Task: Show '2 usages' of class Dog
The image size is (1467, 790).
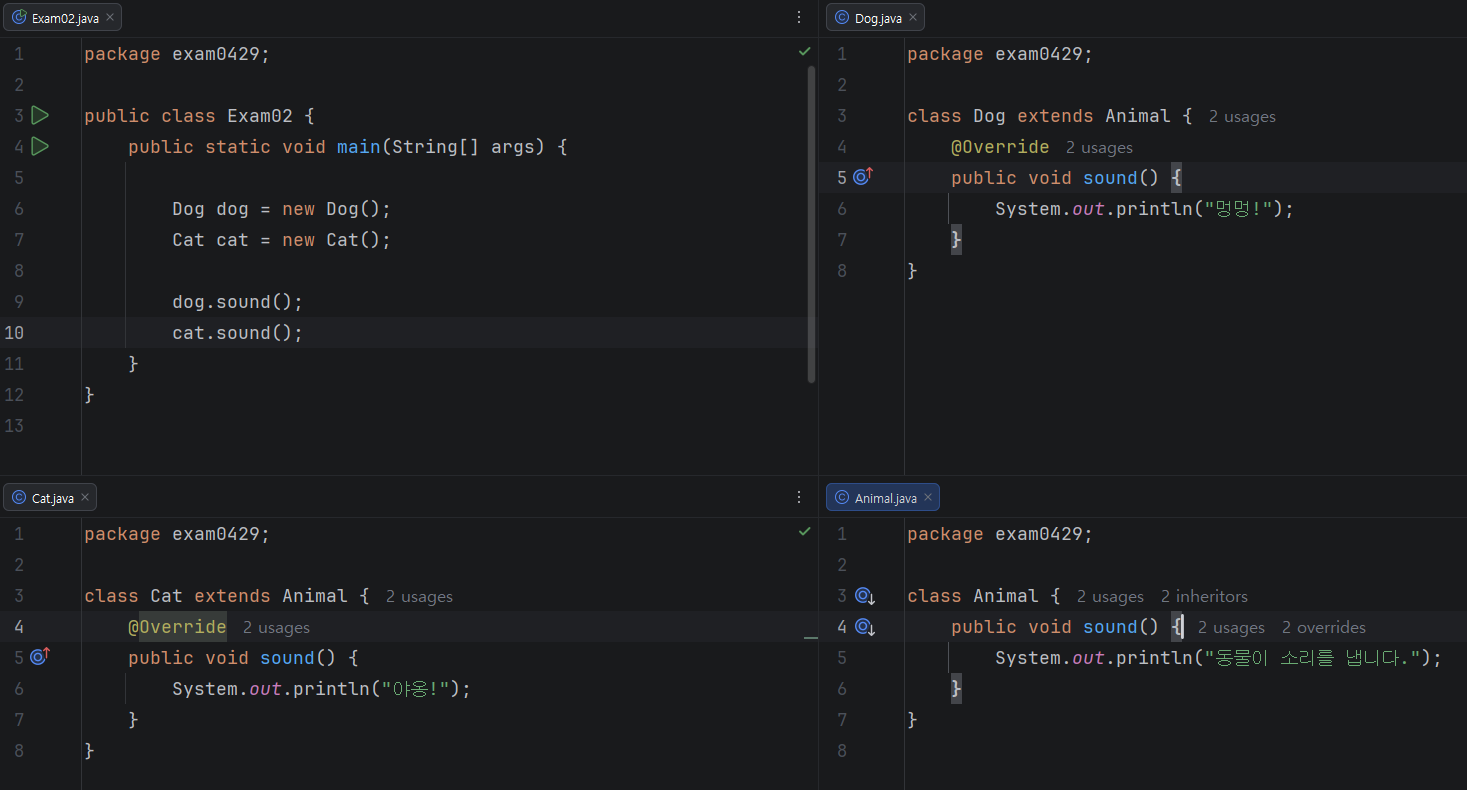Action: (1242, 117)
